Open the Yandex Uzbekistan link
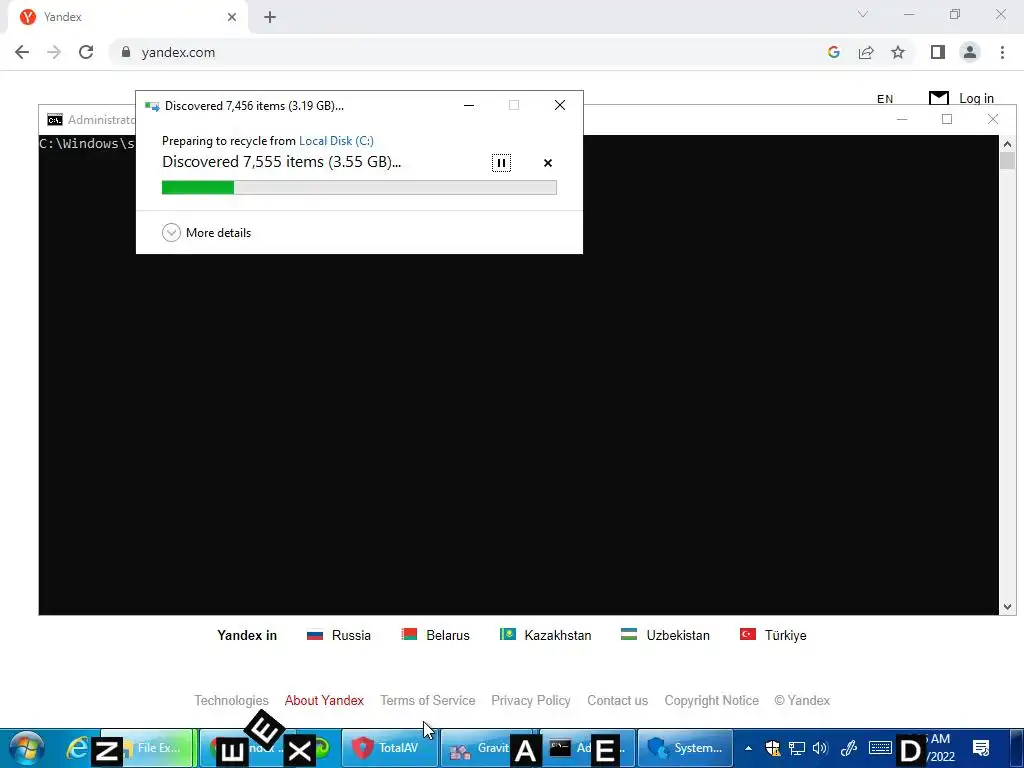 pyautogui.click(x=665, y=635)
